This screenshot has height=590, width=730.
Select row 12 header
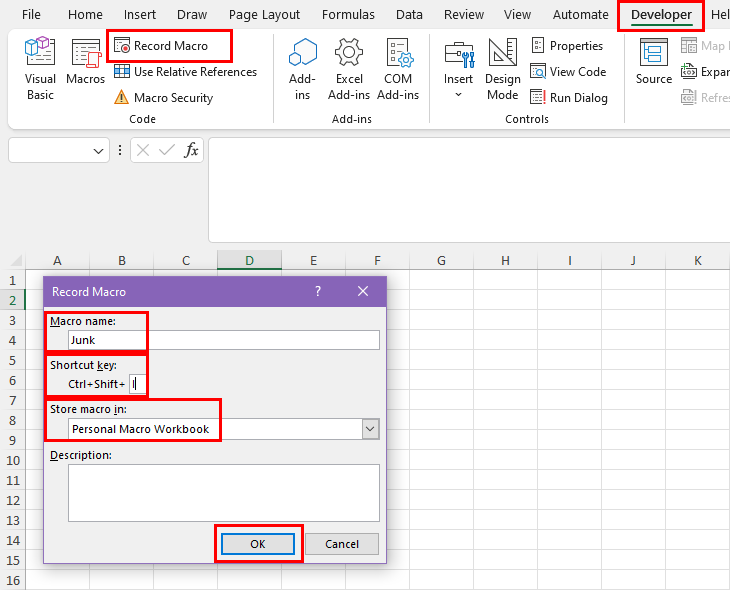pyautogui.click(x=13, y=501)
